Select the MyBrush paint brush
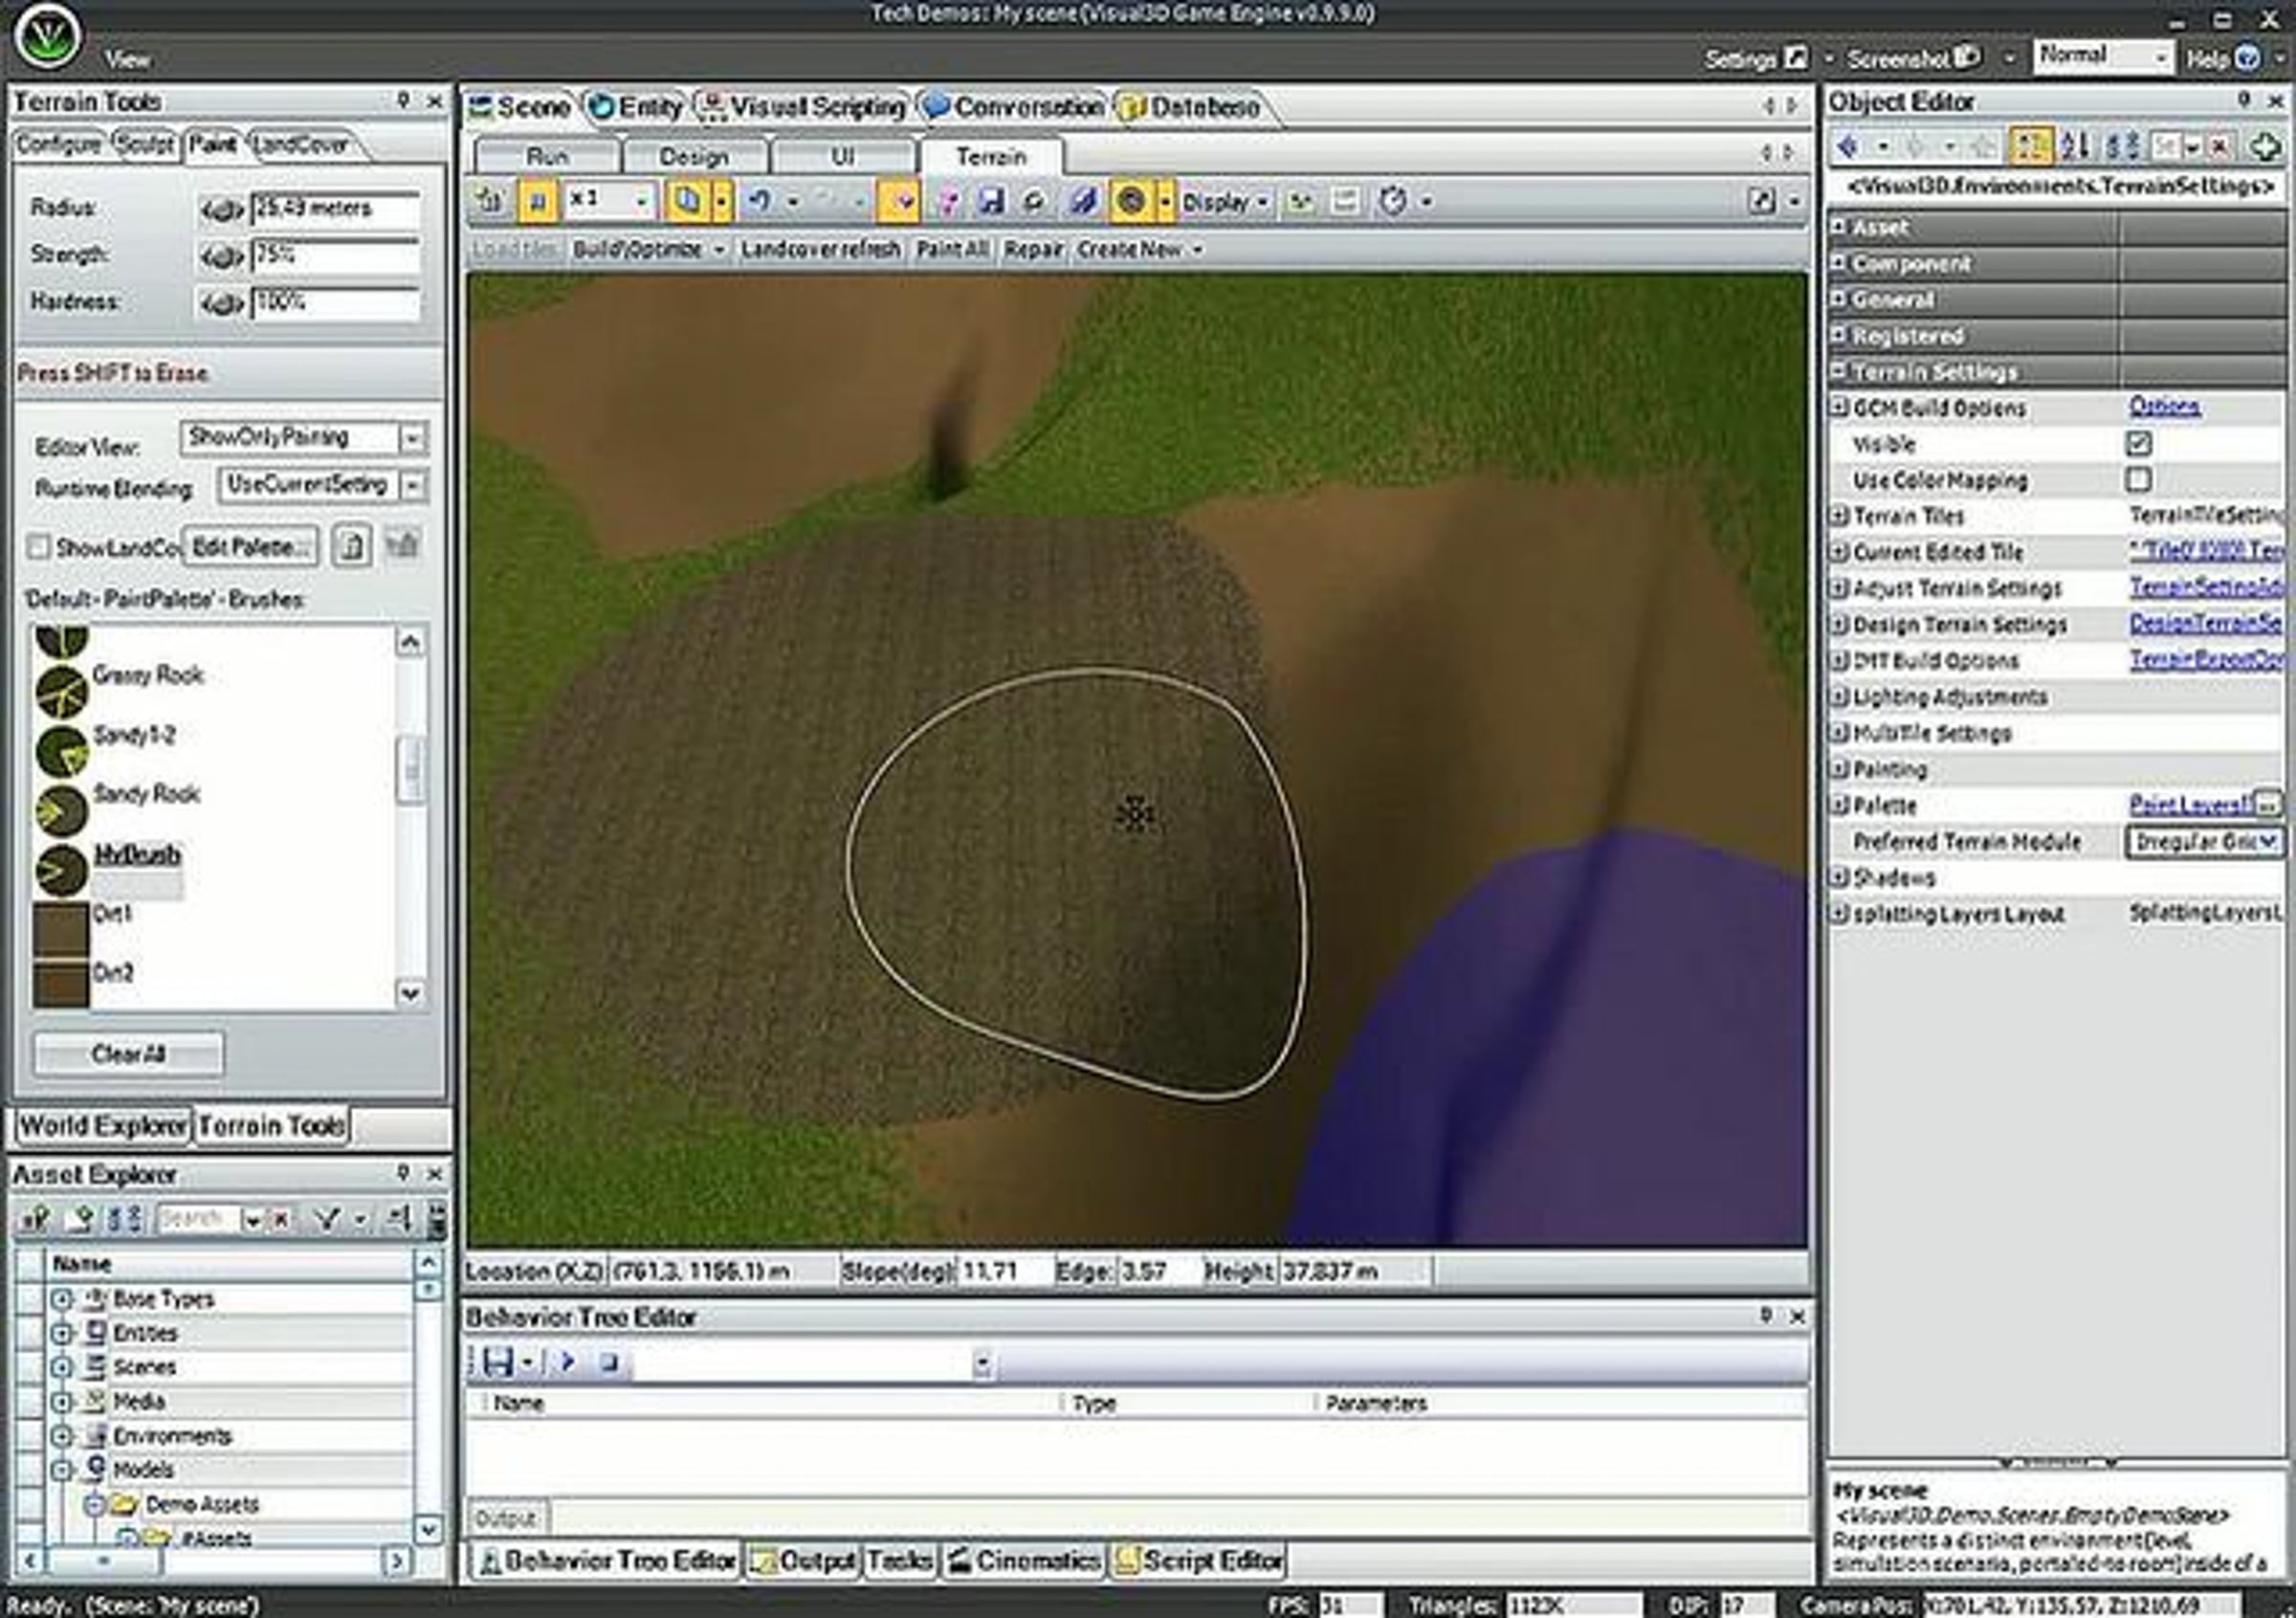2296x1618 pixels. pos(137,855)
